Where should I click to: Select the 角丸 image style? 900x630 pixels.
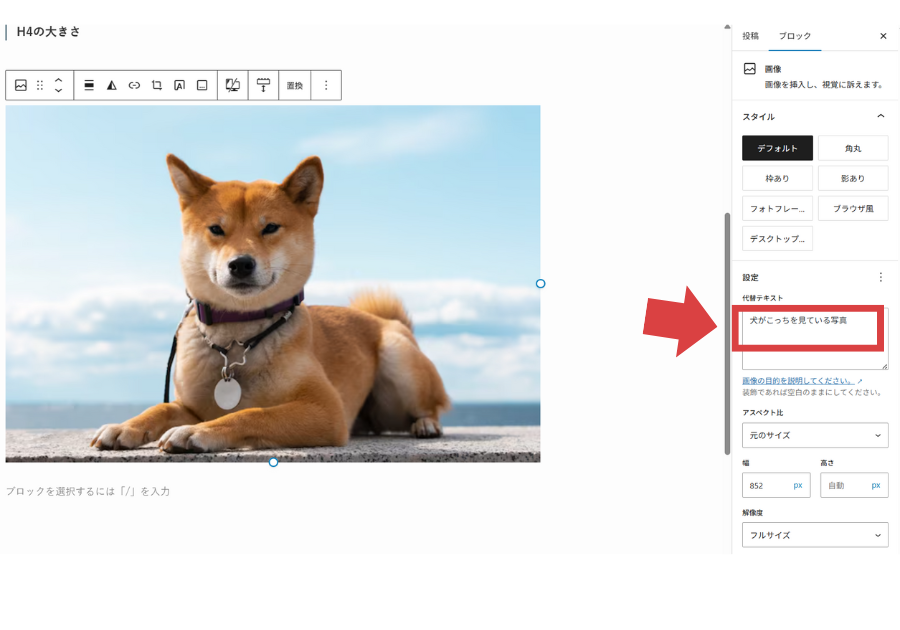(853, 147)
